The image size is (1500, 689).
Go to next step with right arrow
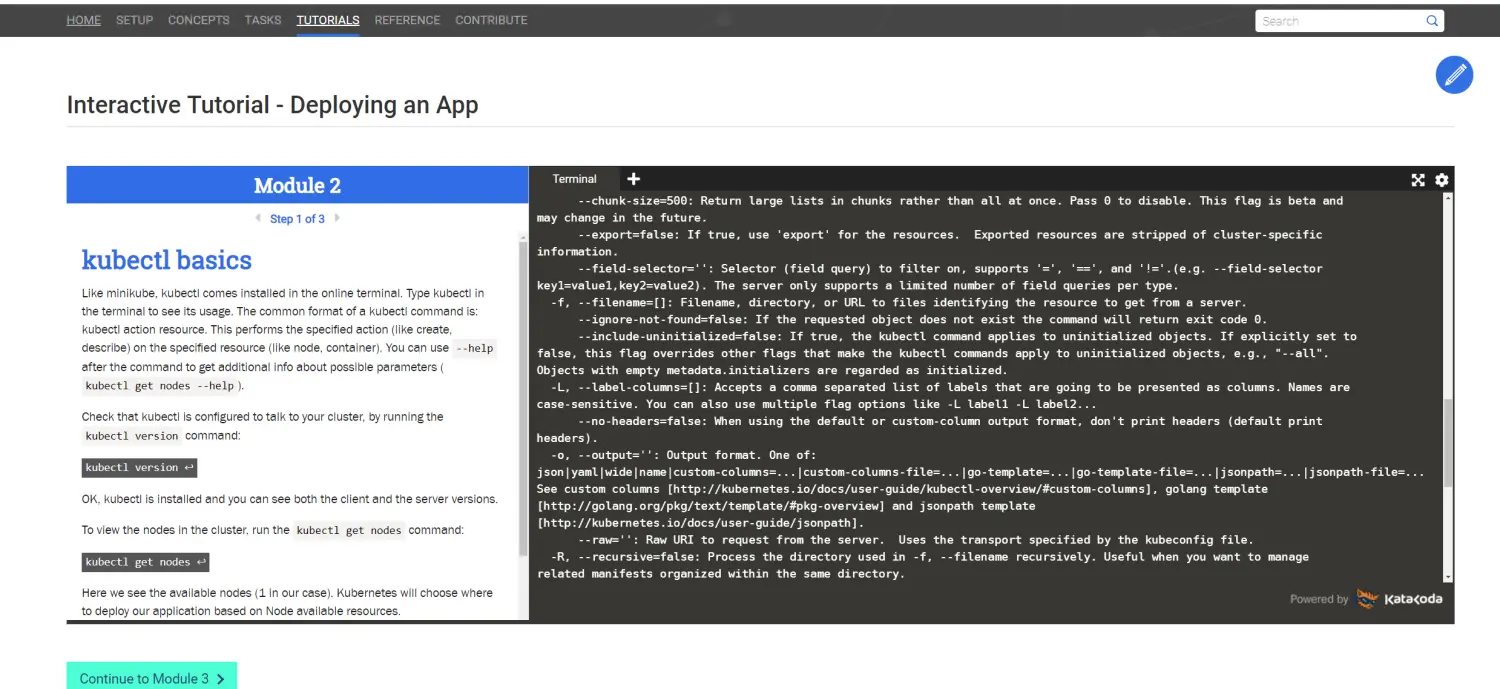[337, 218]
